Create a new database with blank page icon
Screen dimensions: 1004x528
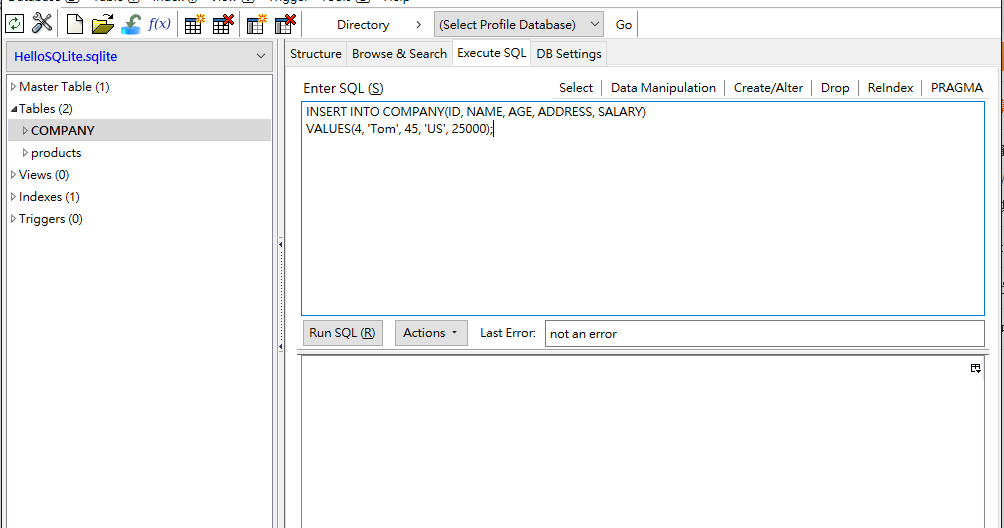(75, 24)
